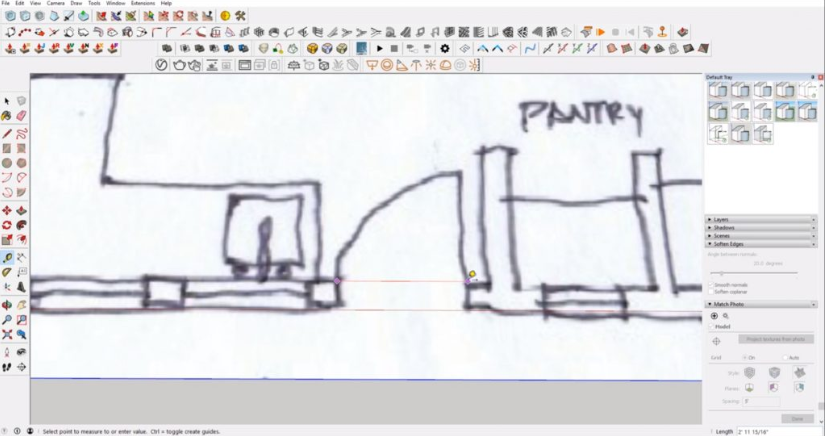Image resolution: width=825 pixels, height=436 pixels.
Task: Open the Draw menu
Action: (76, 3)
